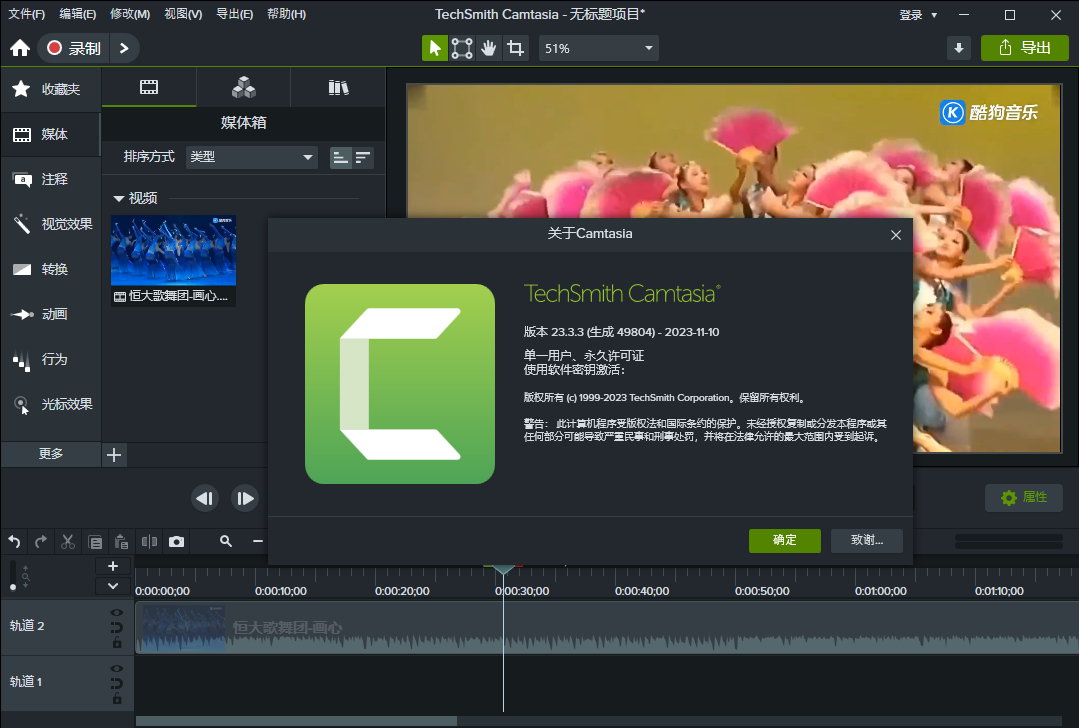
Task: Open the 视图(V) menu
Action: pos(183,14)
